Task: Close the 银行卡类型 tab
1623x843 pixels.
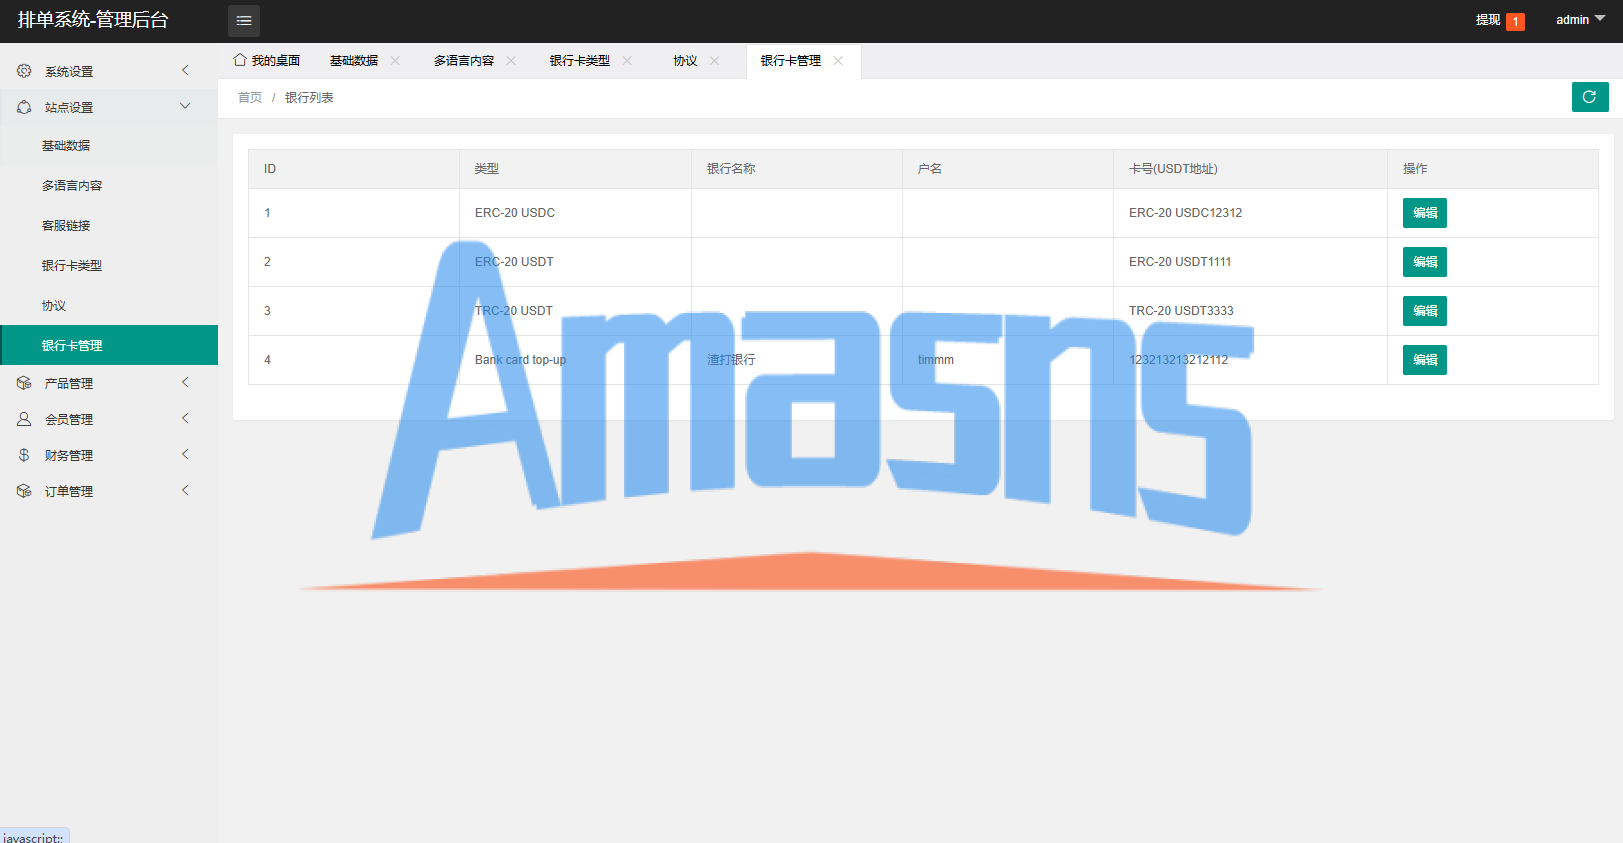Action: [627, 61]
